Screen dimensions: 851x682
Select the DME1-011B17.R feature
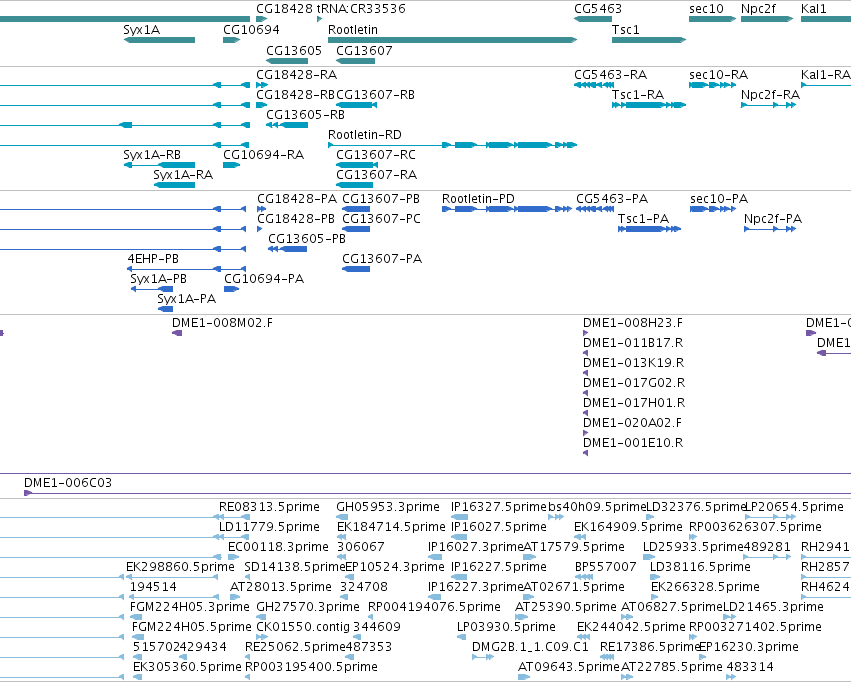[x=586, y=353]
